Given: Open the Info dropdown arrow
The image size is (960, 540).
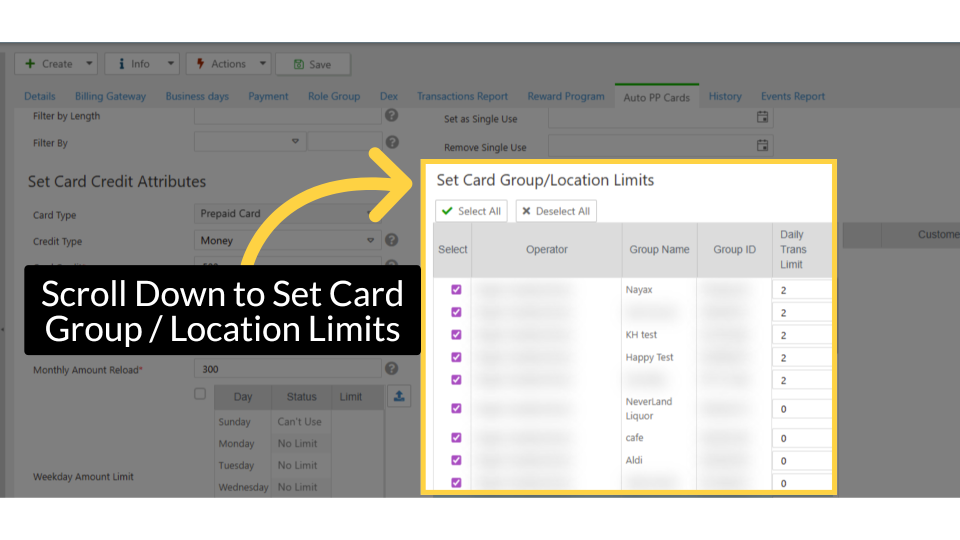Looking at the screenshot, I should (169, 64).
